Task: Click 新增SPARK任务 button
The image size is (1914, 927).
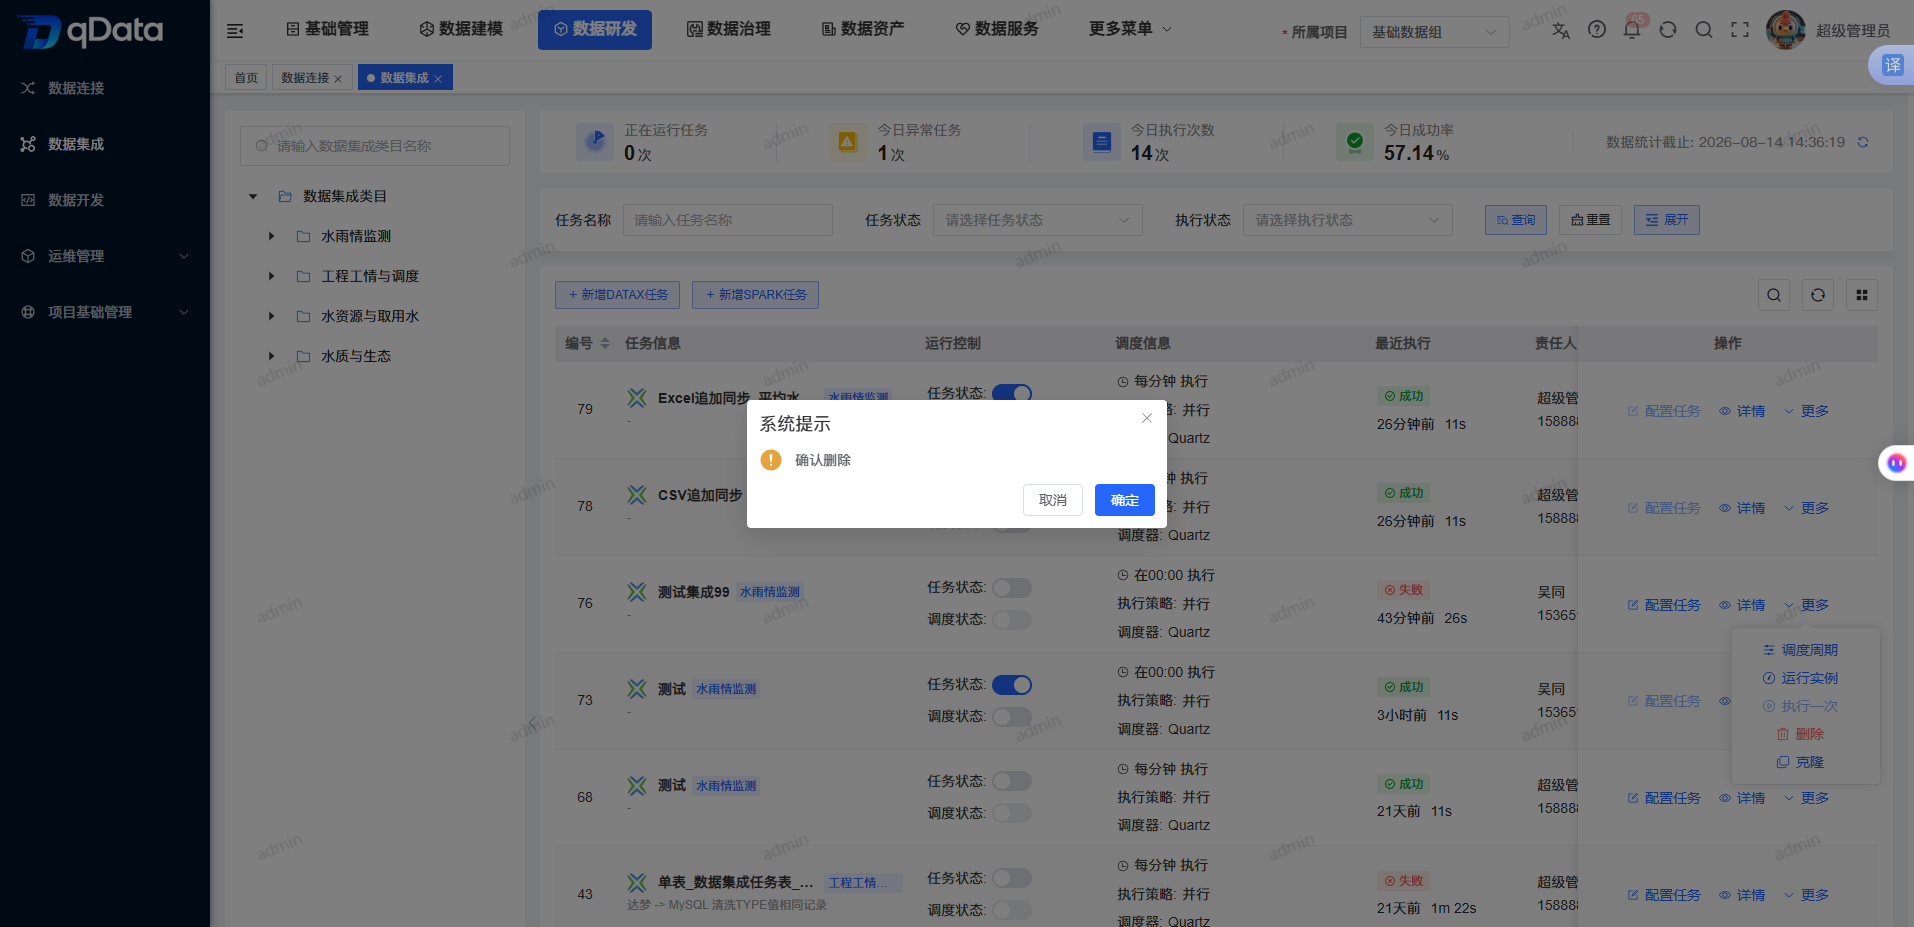Action: coord(755,295)
